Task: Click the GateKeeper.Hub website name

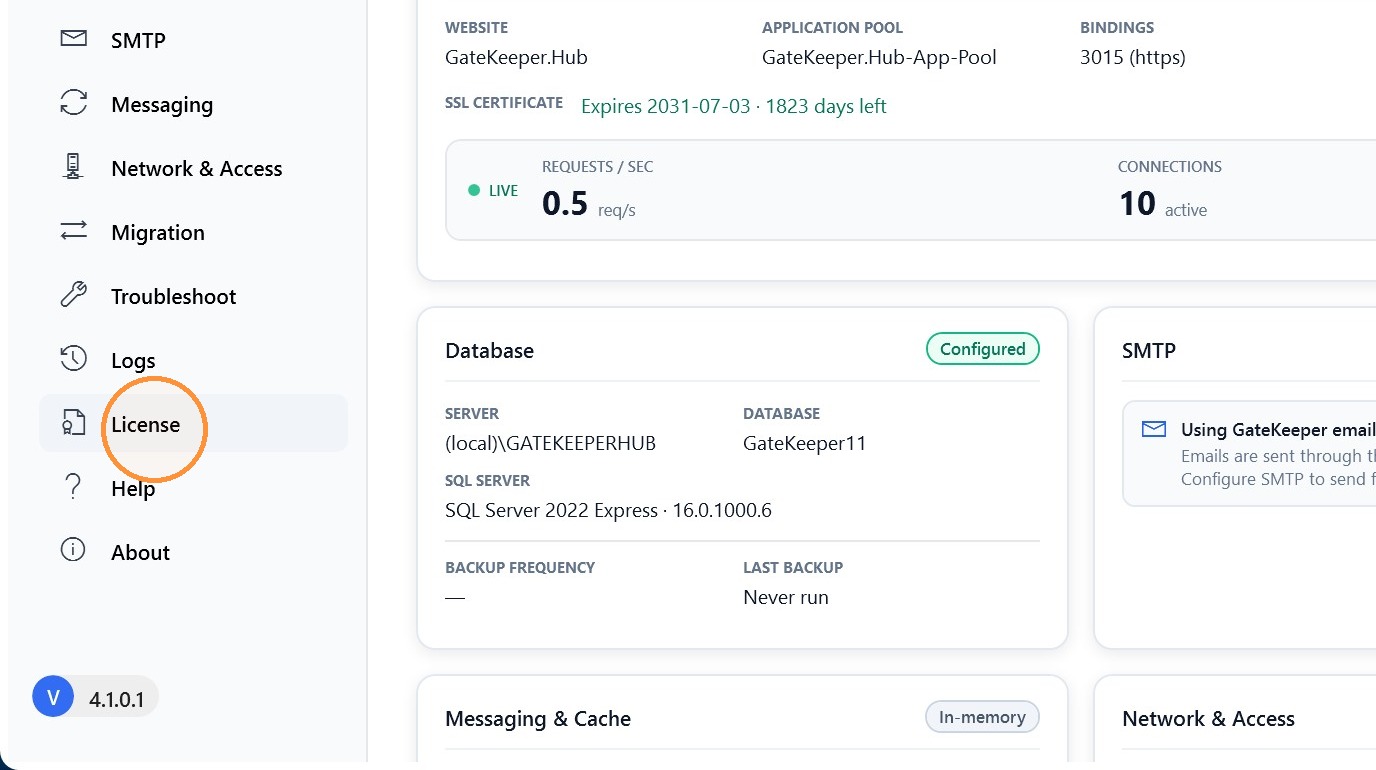Action: [x=516, y=57]
